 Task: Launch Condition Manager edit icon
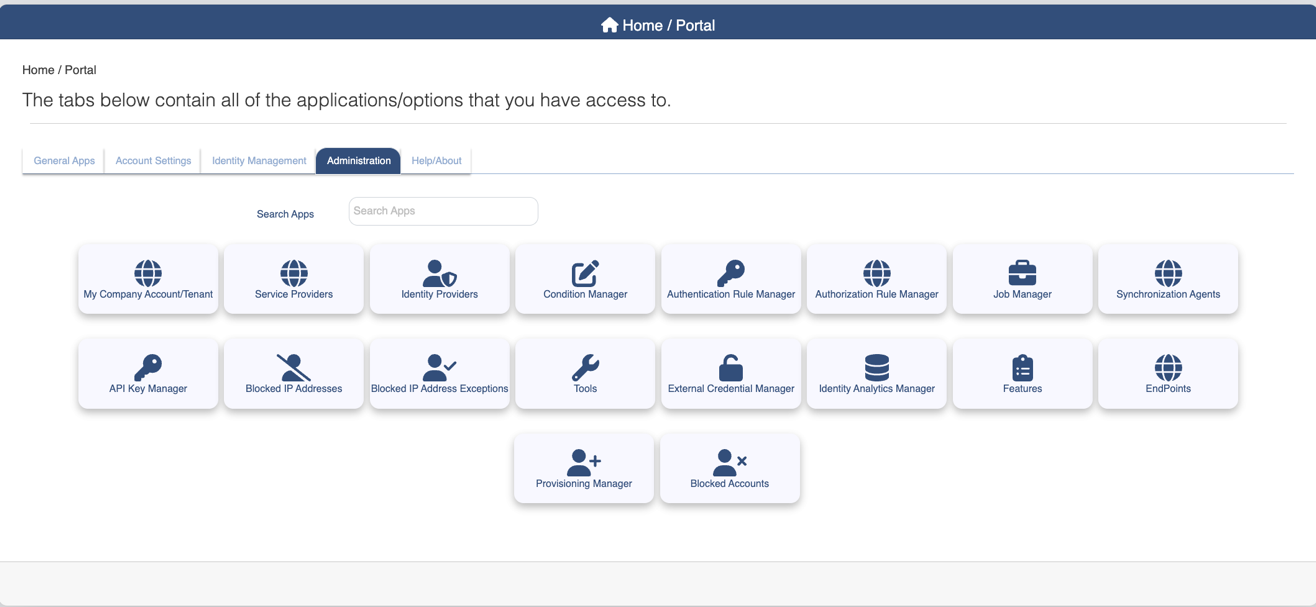coord(585,272)
